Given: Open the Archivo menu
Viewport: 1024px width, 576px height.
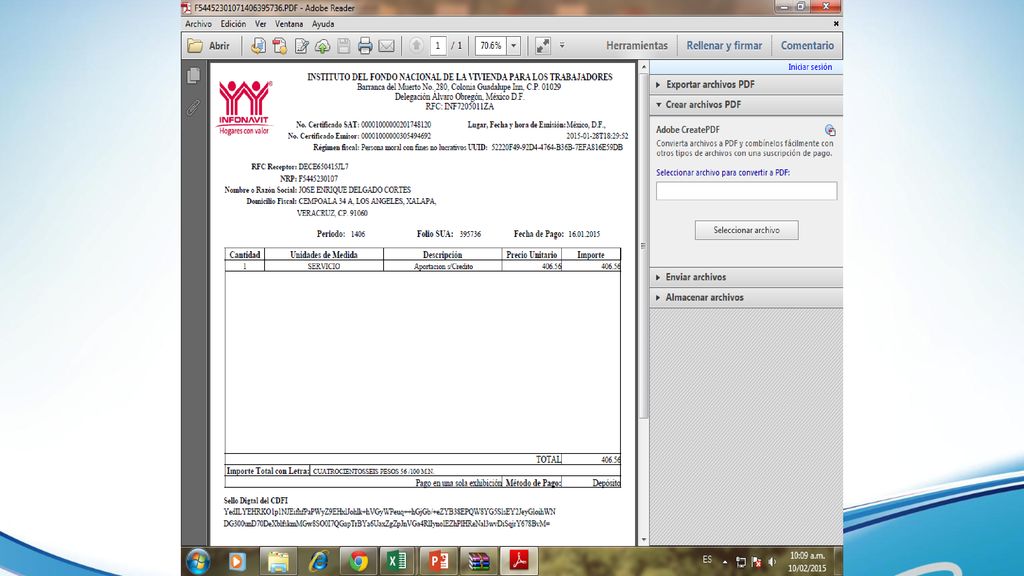Looking at the screenshot, I should pos(198,24).
